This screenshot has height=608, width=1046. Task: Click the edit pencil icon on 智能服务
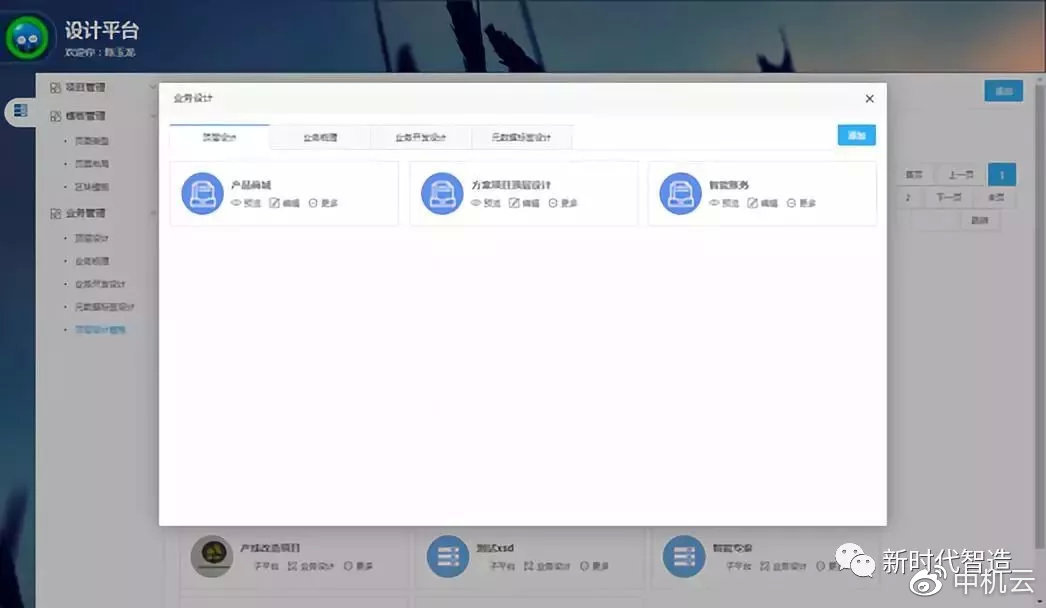(752, 203)
